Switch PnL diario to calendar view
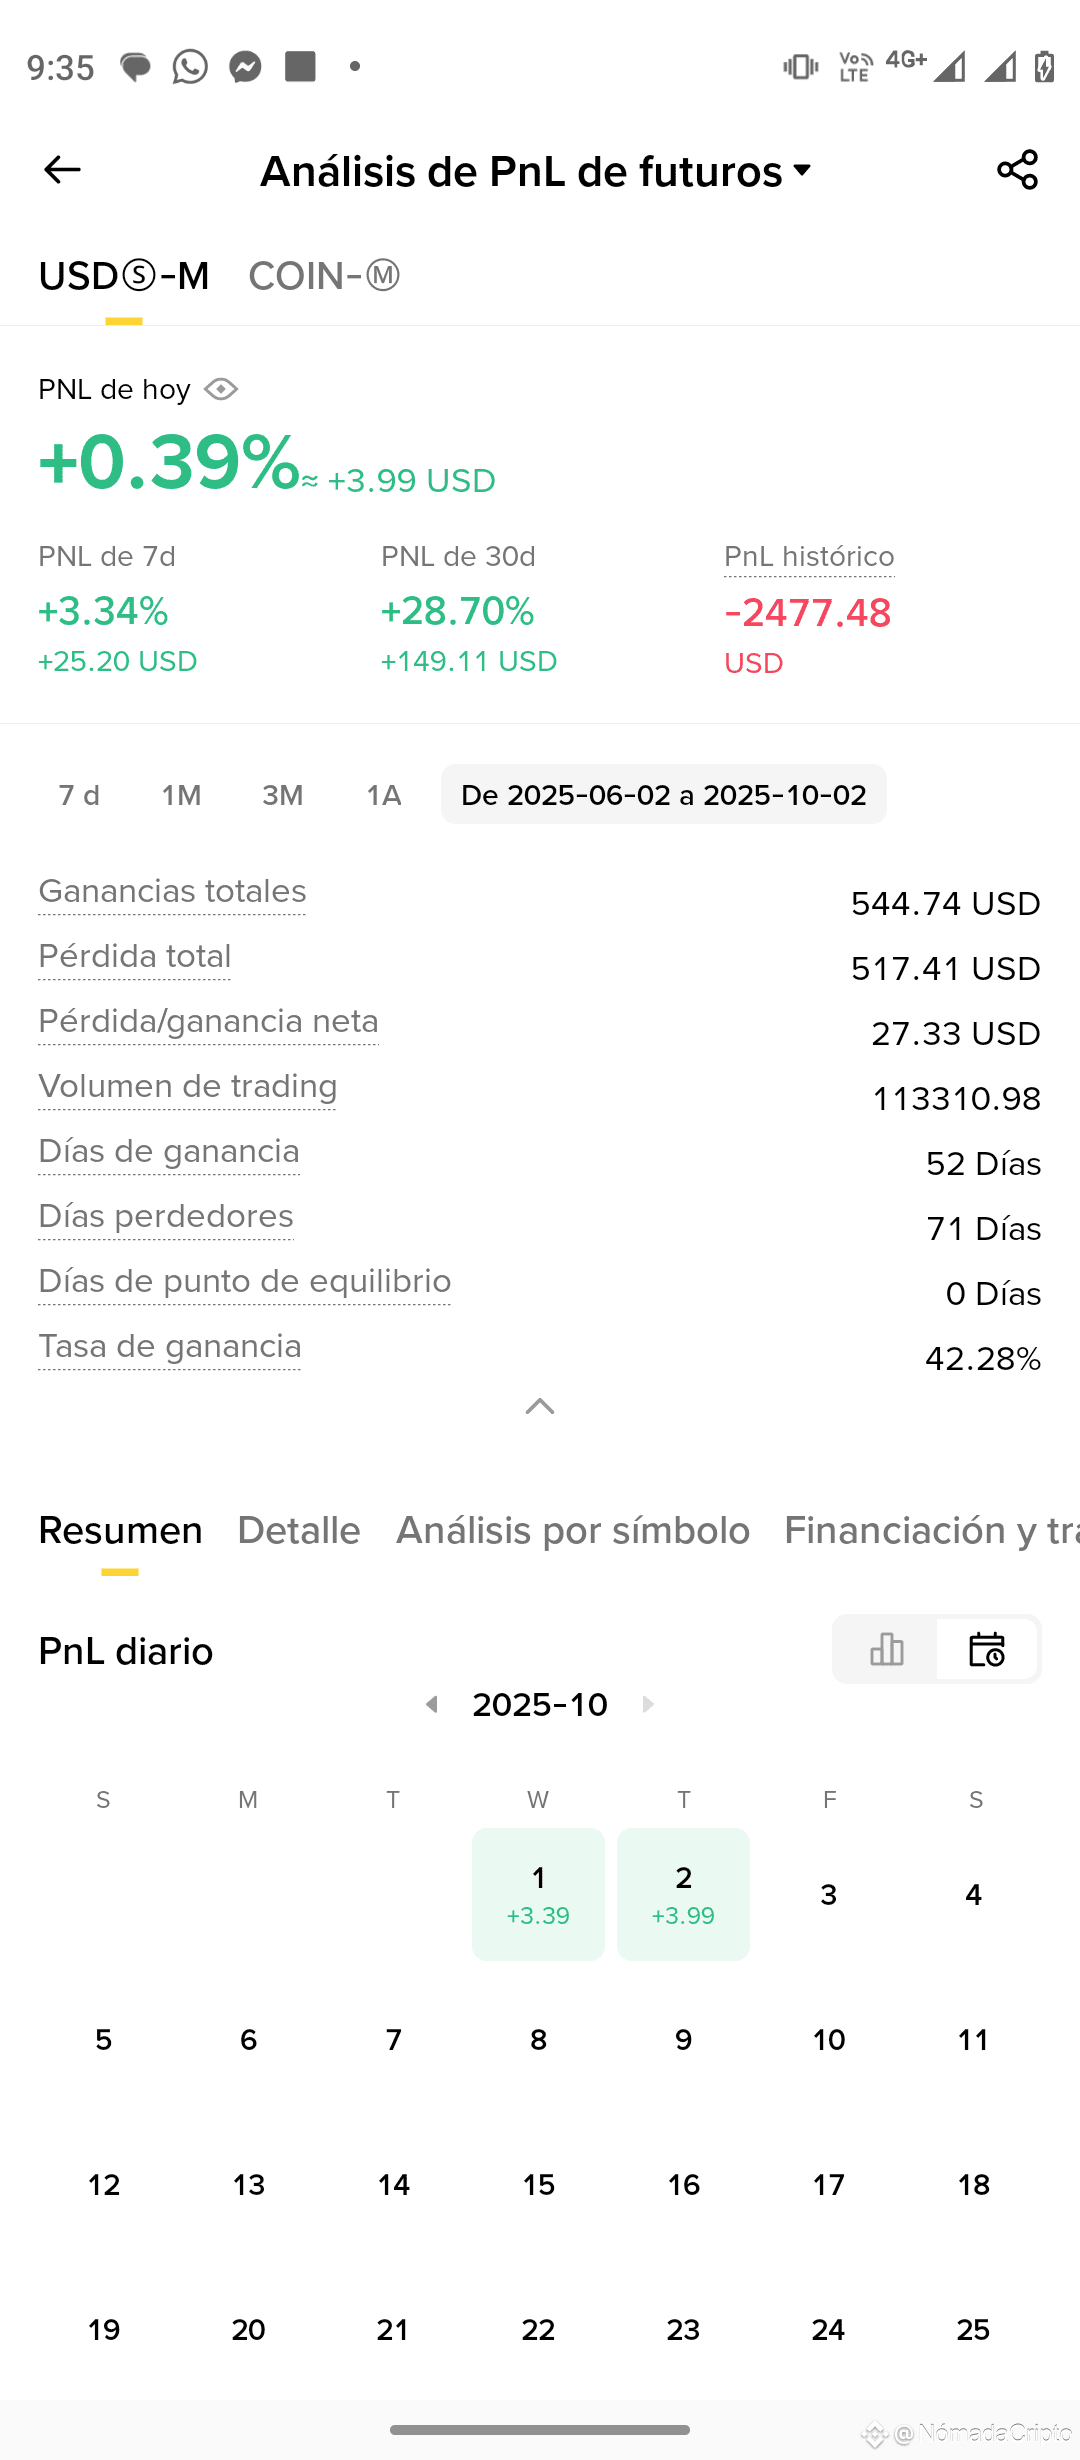The image size is (1080, 2460). point(987,1649)
